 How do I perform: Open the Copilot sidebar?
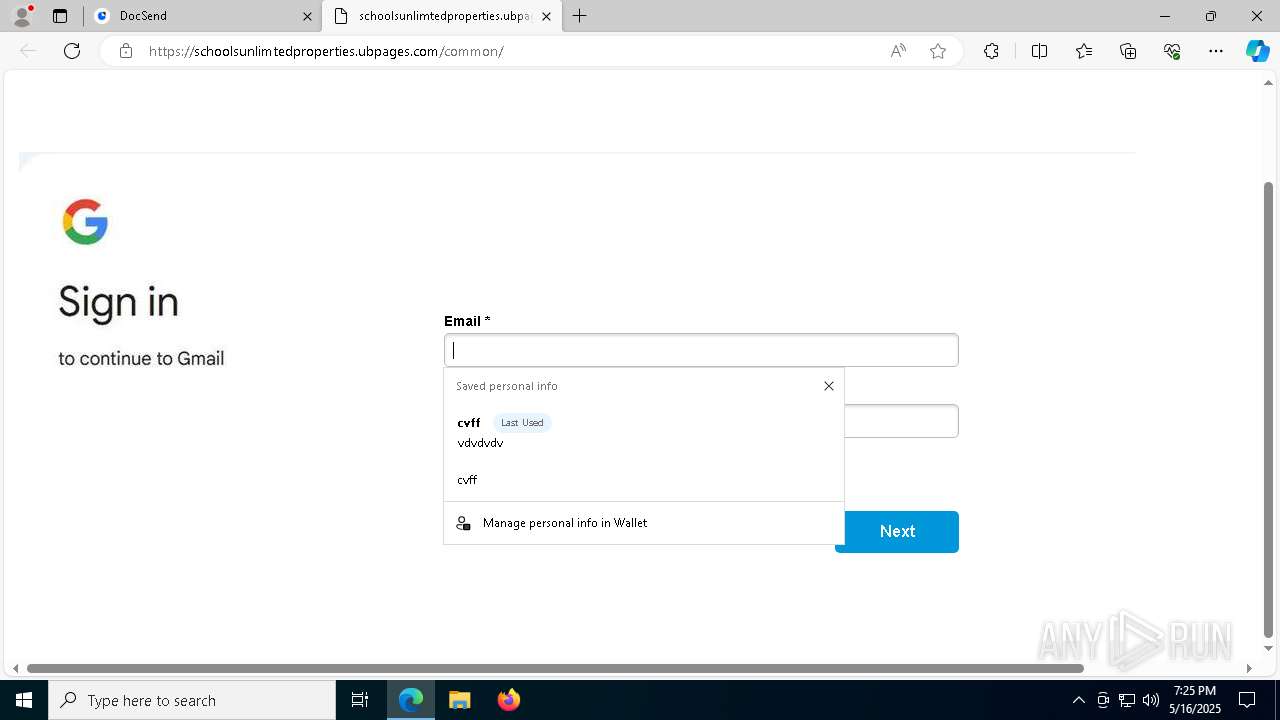[1257, 51]
